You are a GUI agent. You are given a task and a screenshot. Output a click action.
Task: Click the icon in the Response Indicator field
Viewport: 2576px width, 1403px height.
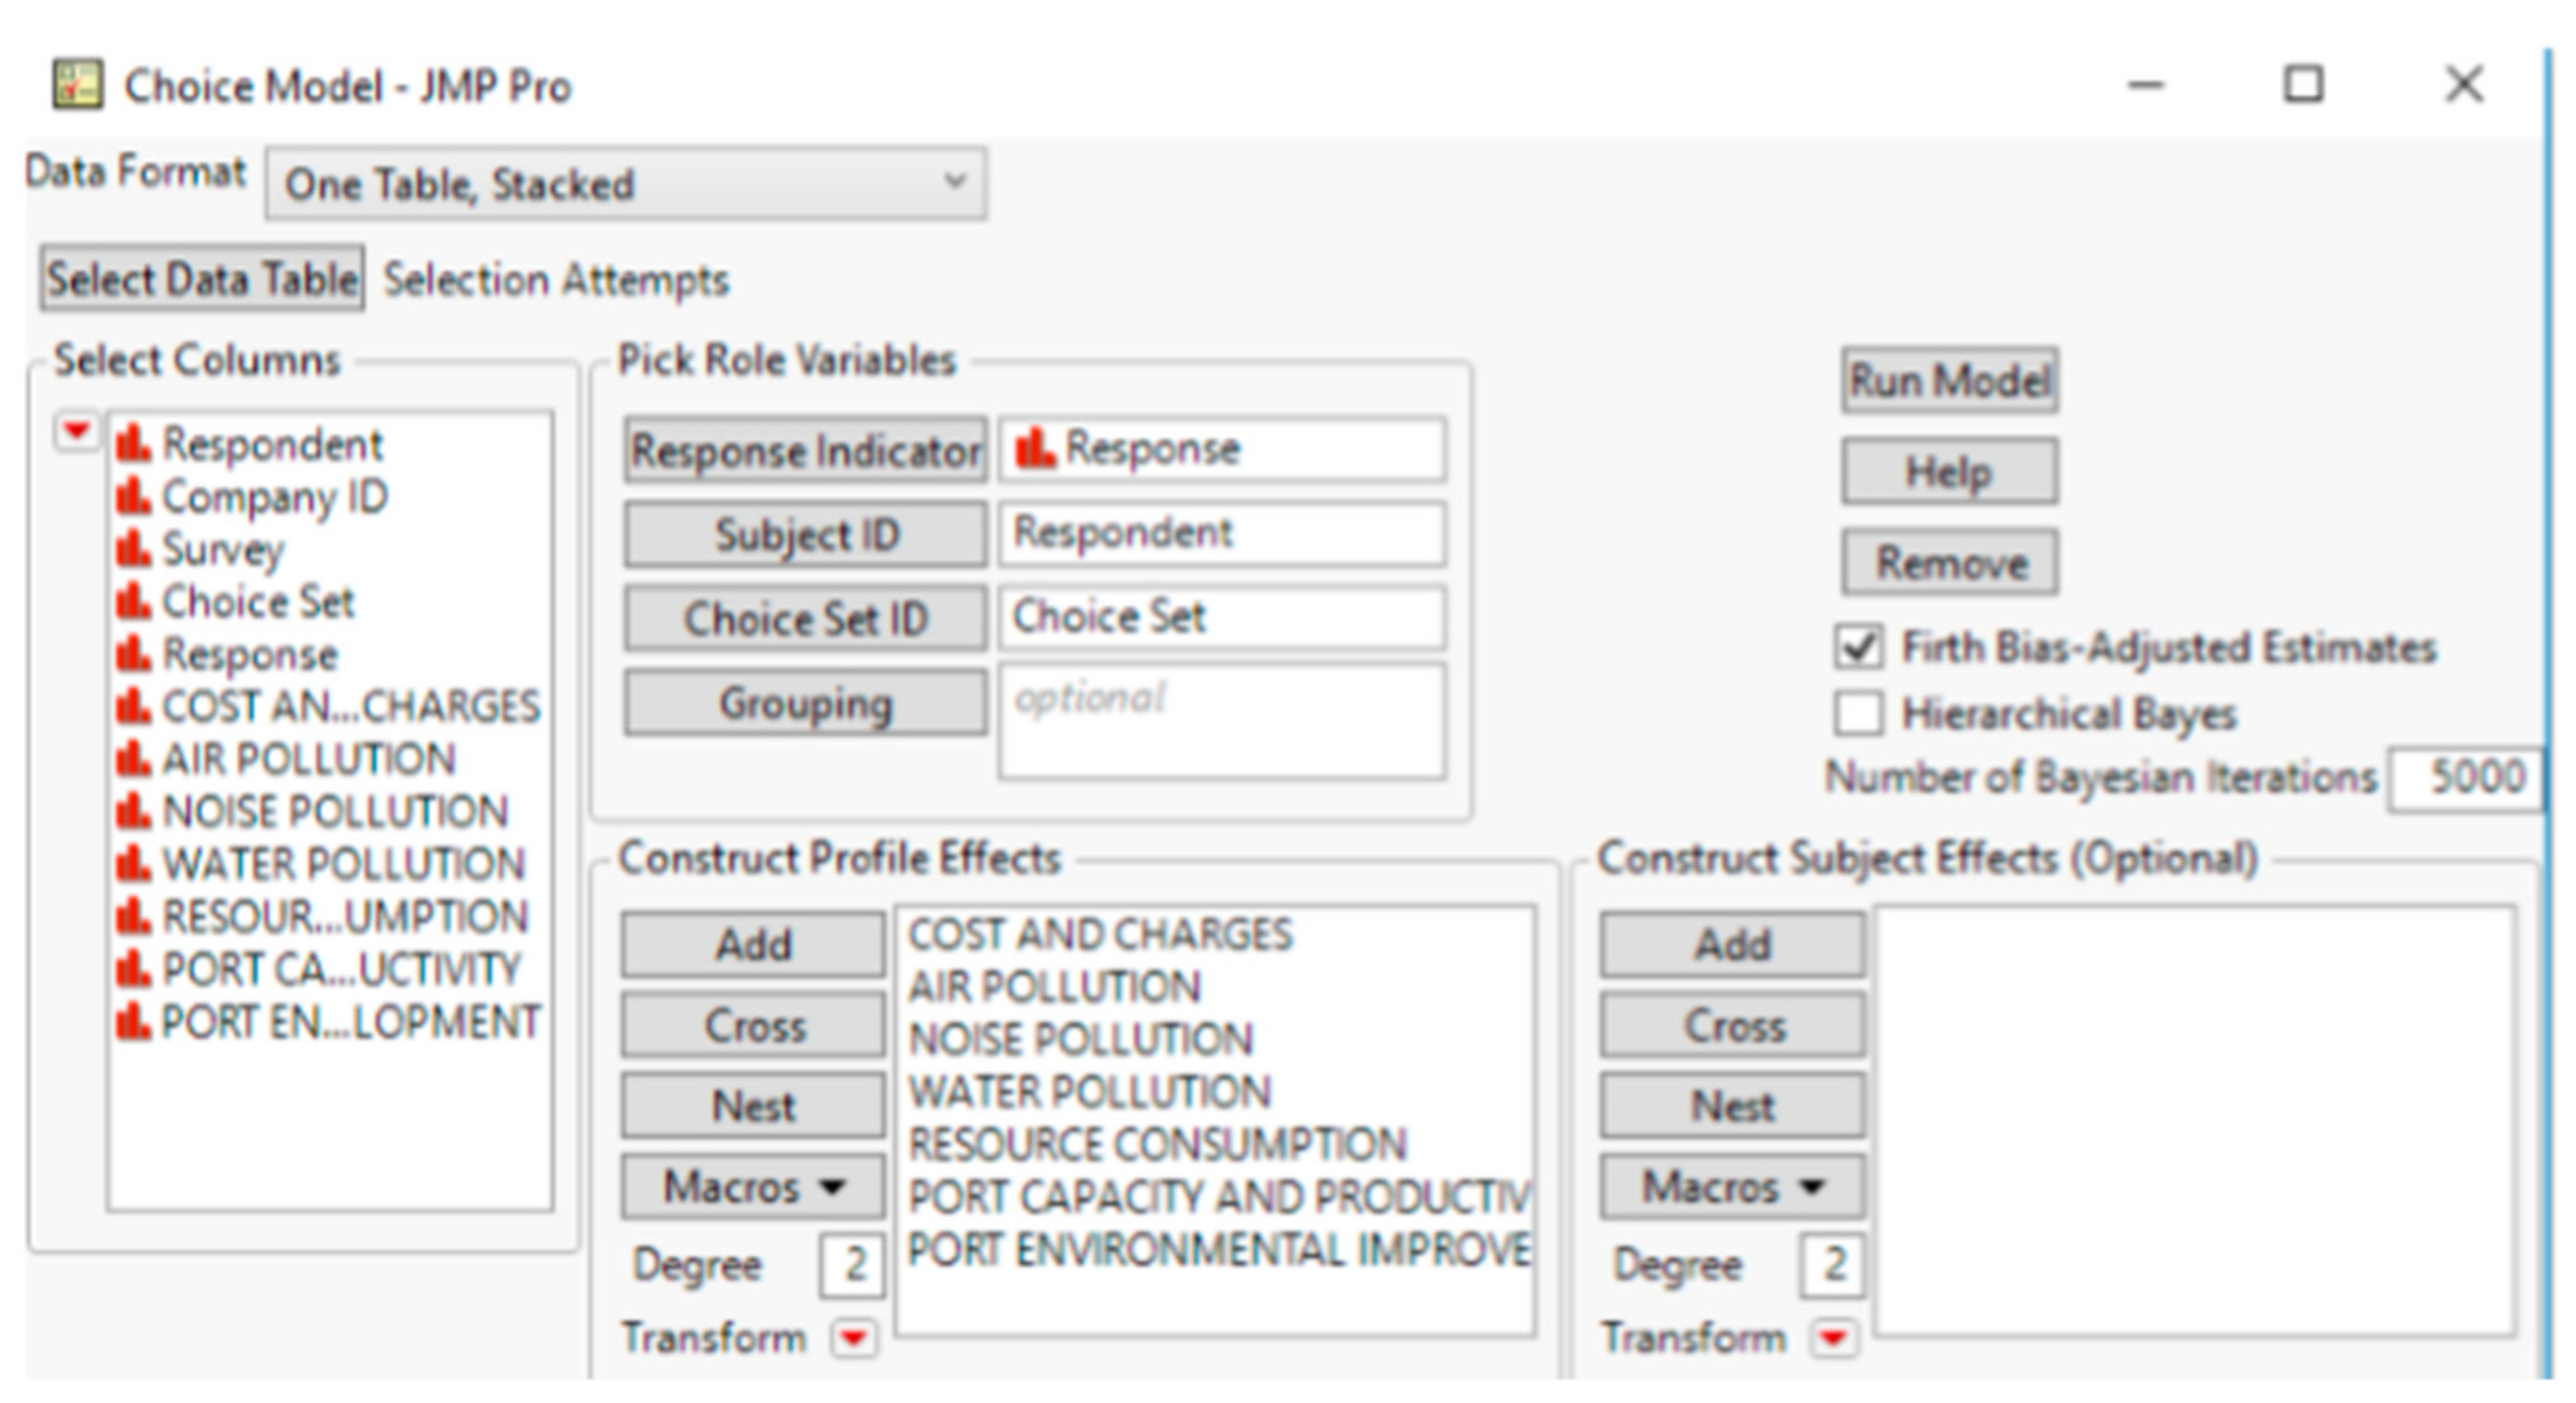1034,448
